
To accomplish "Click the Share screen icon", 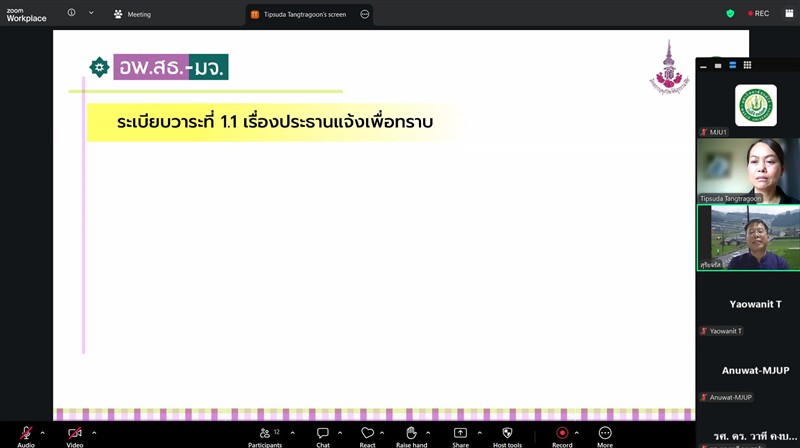I will coord(460,435).
